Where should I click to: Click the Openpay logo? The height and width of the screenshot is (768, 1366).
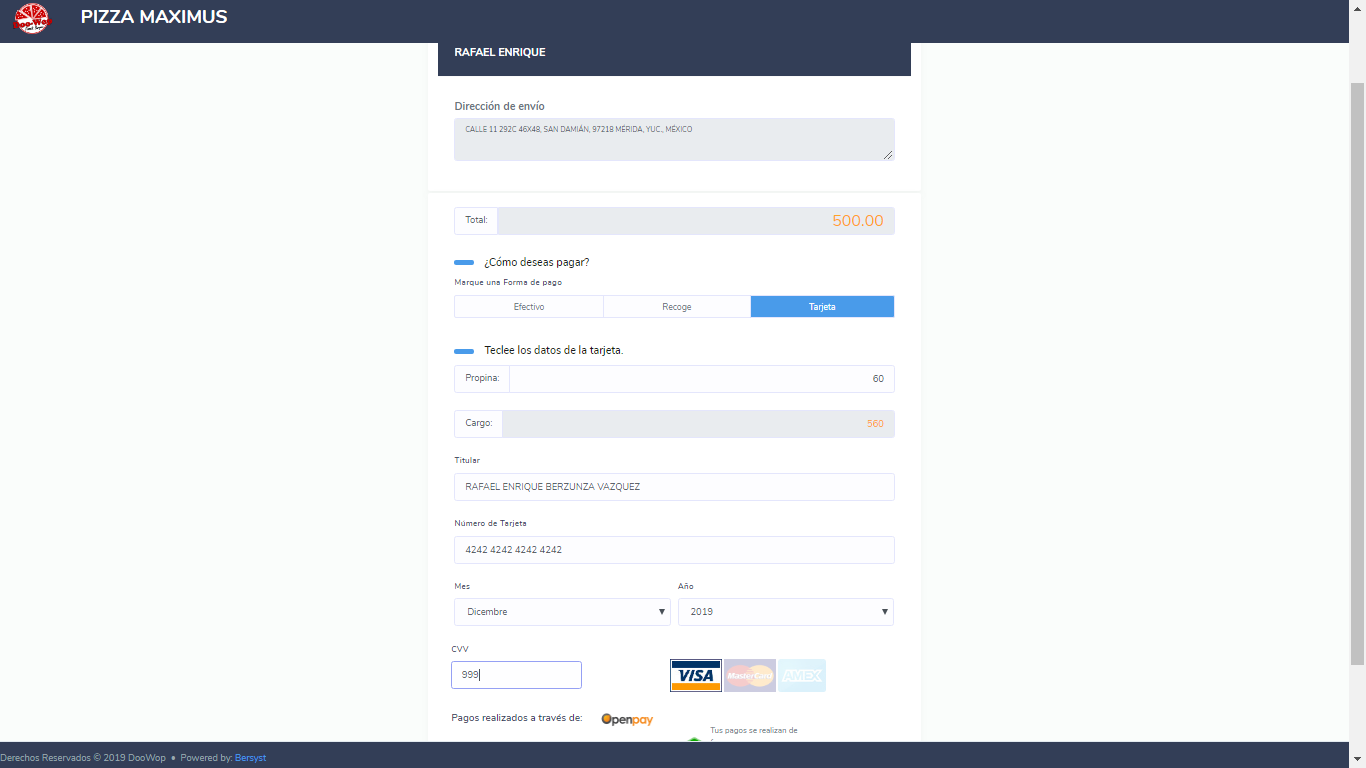point(627,719)
